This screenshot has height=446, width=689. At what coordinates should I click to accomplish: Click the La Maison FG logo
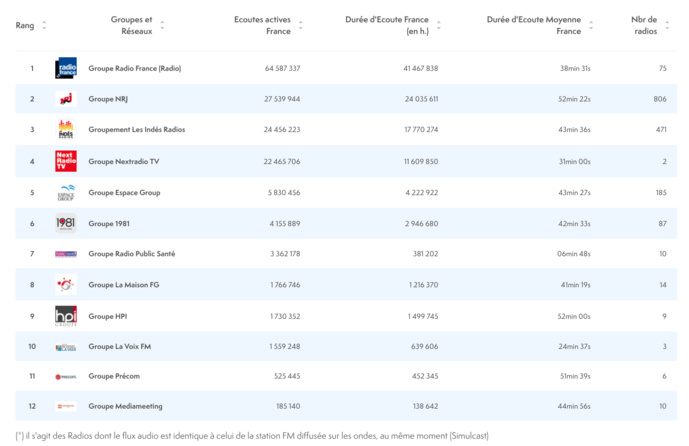(66, 285)
